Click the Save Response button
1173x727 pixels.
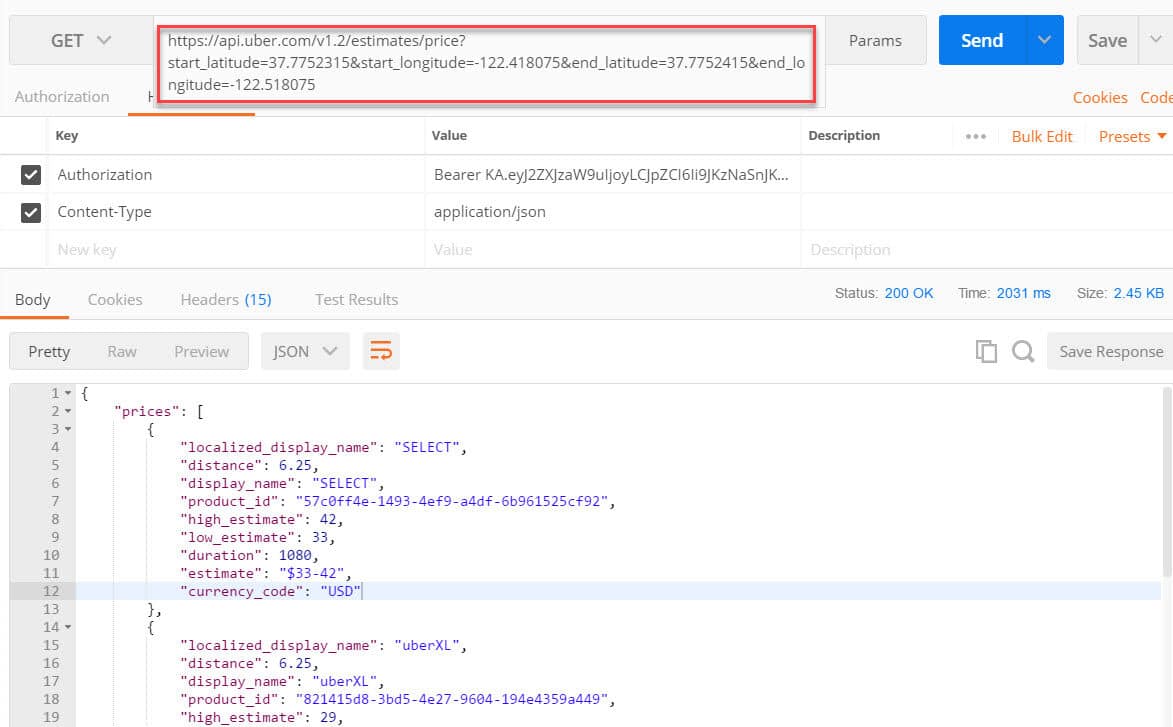(x=1110, y=351)
